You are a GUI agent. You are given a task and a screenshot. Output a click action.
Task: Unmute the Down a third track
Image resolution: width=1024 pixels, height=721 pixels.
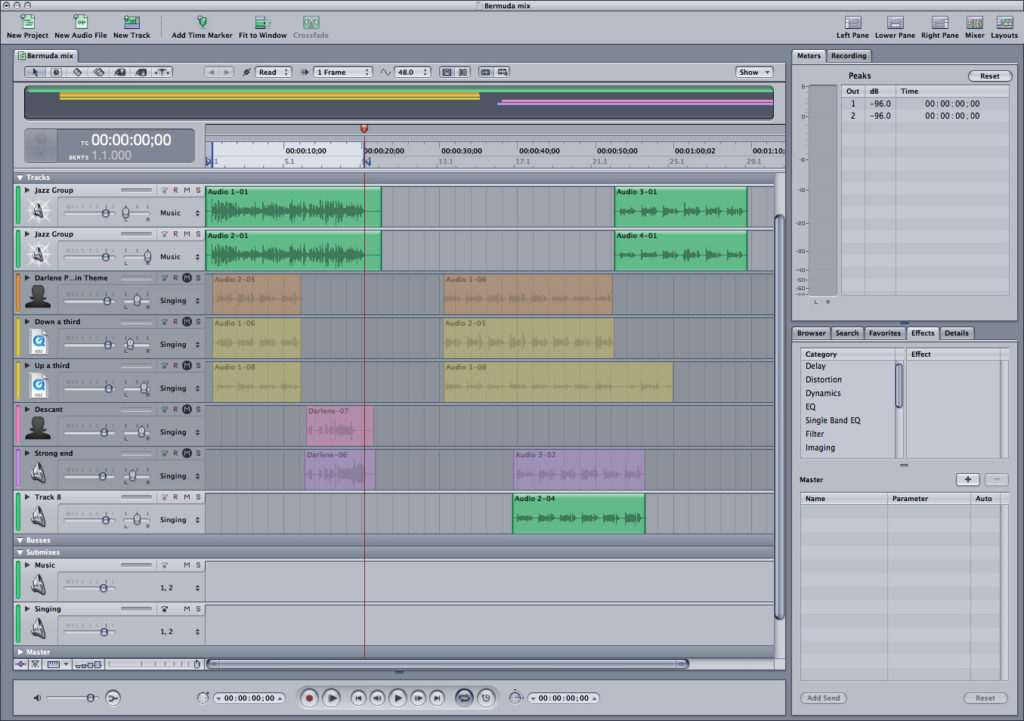[x=187, y=321]
